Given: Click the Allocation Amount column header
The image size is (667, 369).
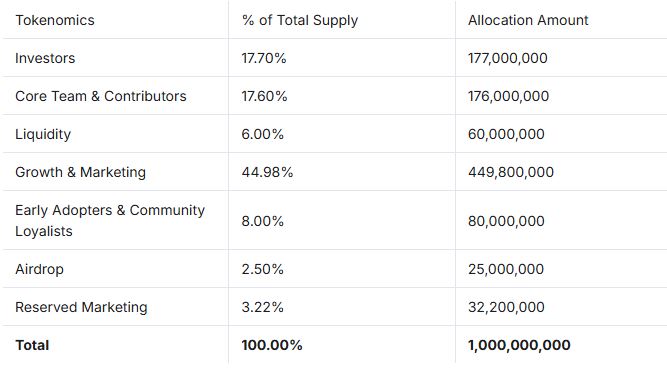Looking at the screenshot, I should [528, 20].
